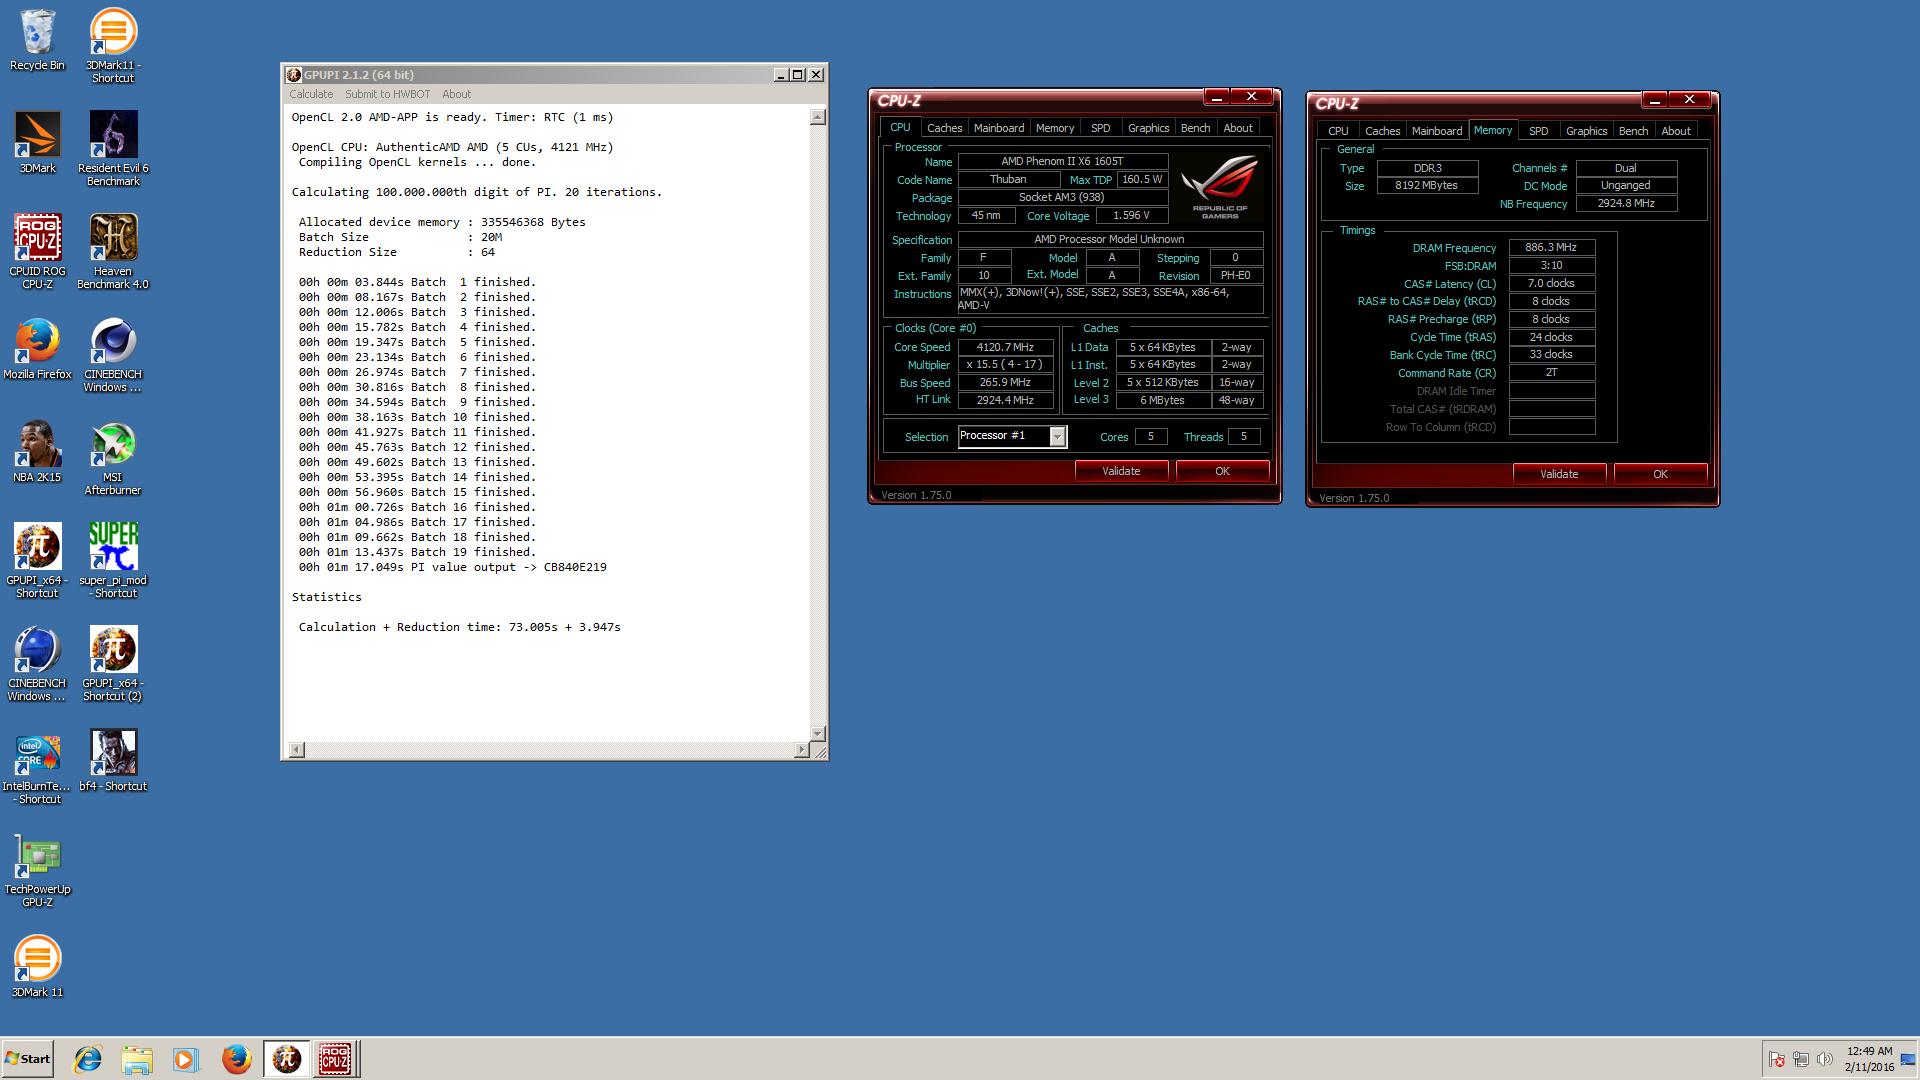Switch to Memory tab in left CPU-Z window
Screen dimensions: 1920x1080
coord(1055,128)
